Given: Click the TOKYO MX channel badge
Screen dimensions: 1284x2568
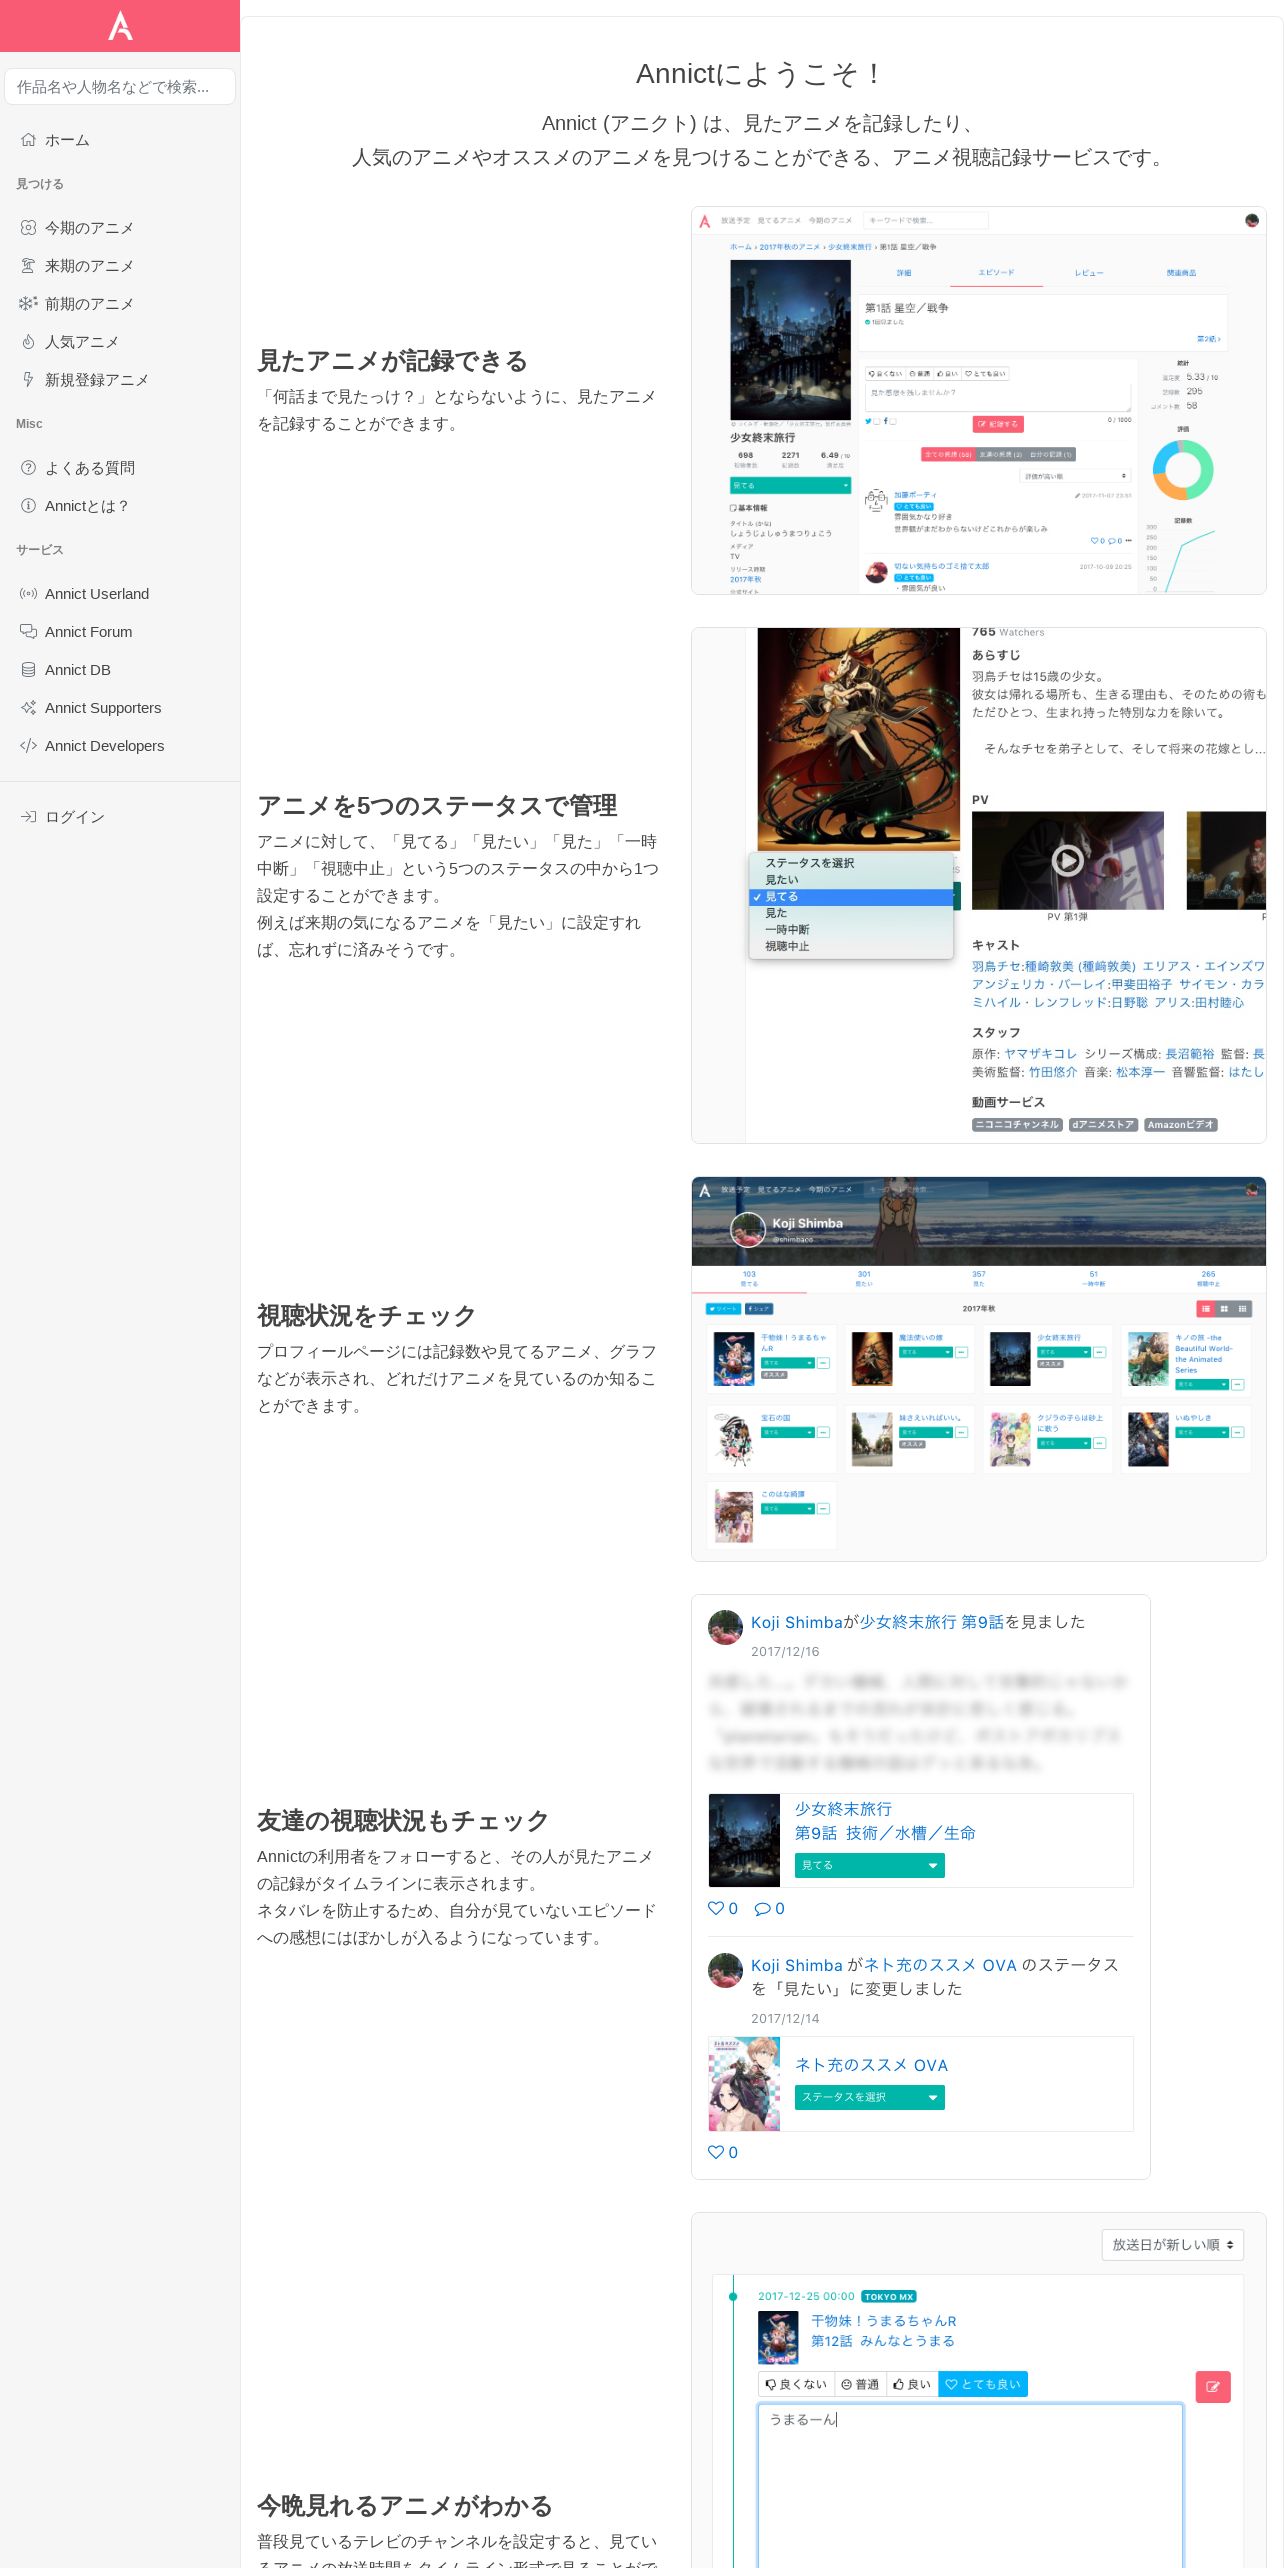Looking at the screenshot, I should coord(889,2297).
